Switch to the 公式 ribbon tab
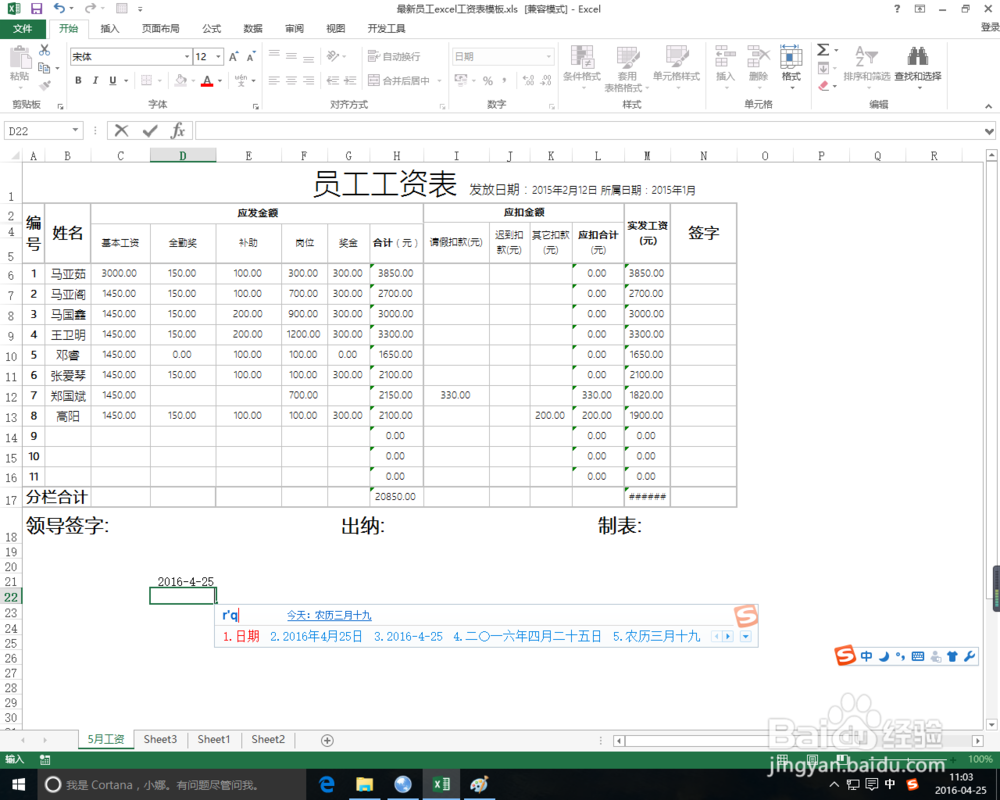 tap(211, 29)
